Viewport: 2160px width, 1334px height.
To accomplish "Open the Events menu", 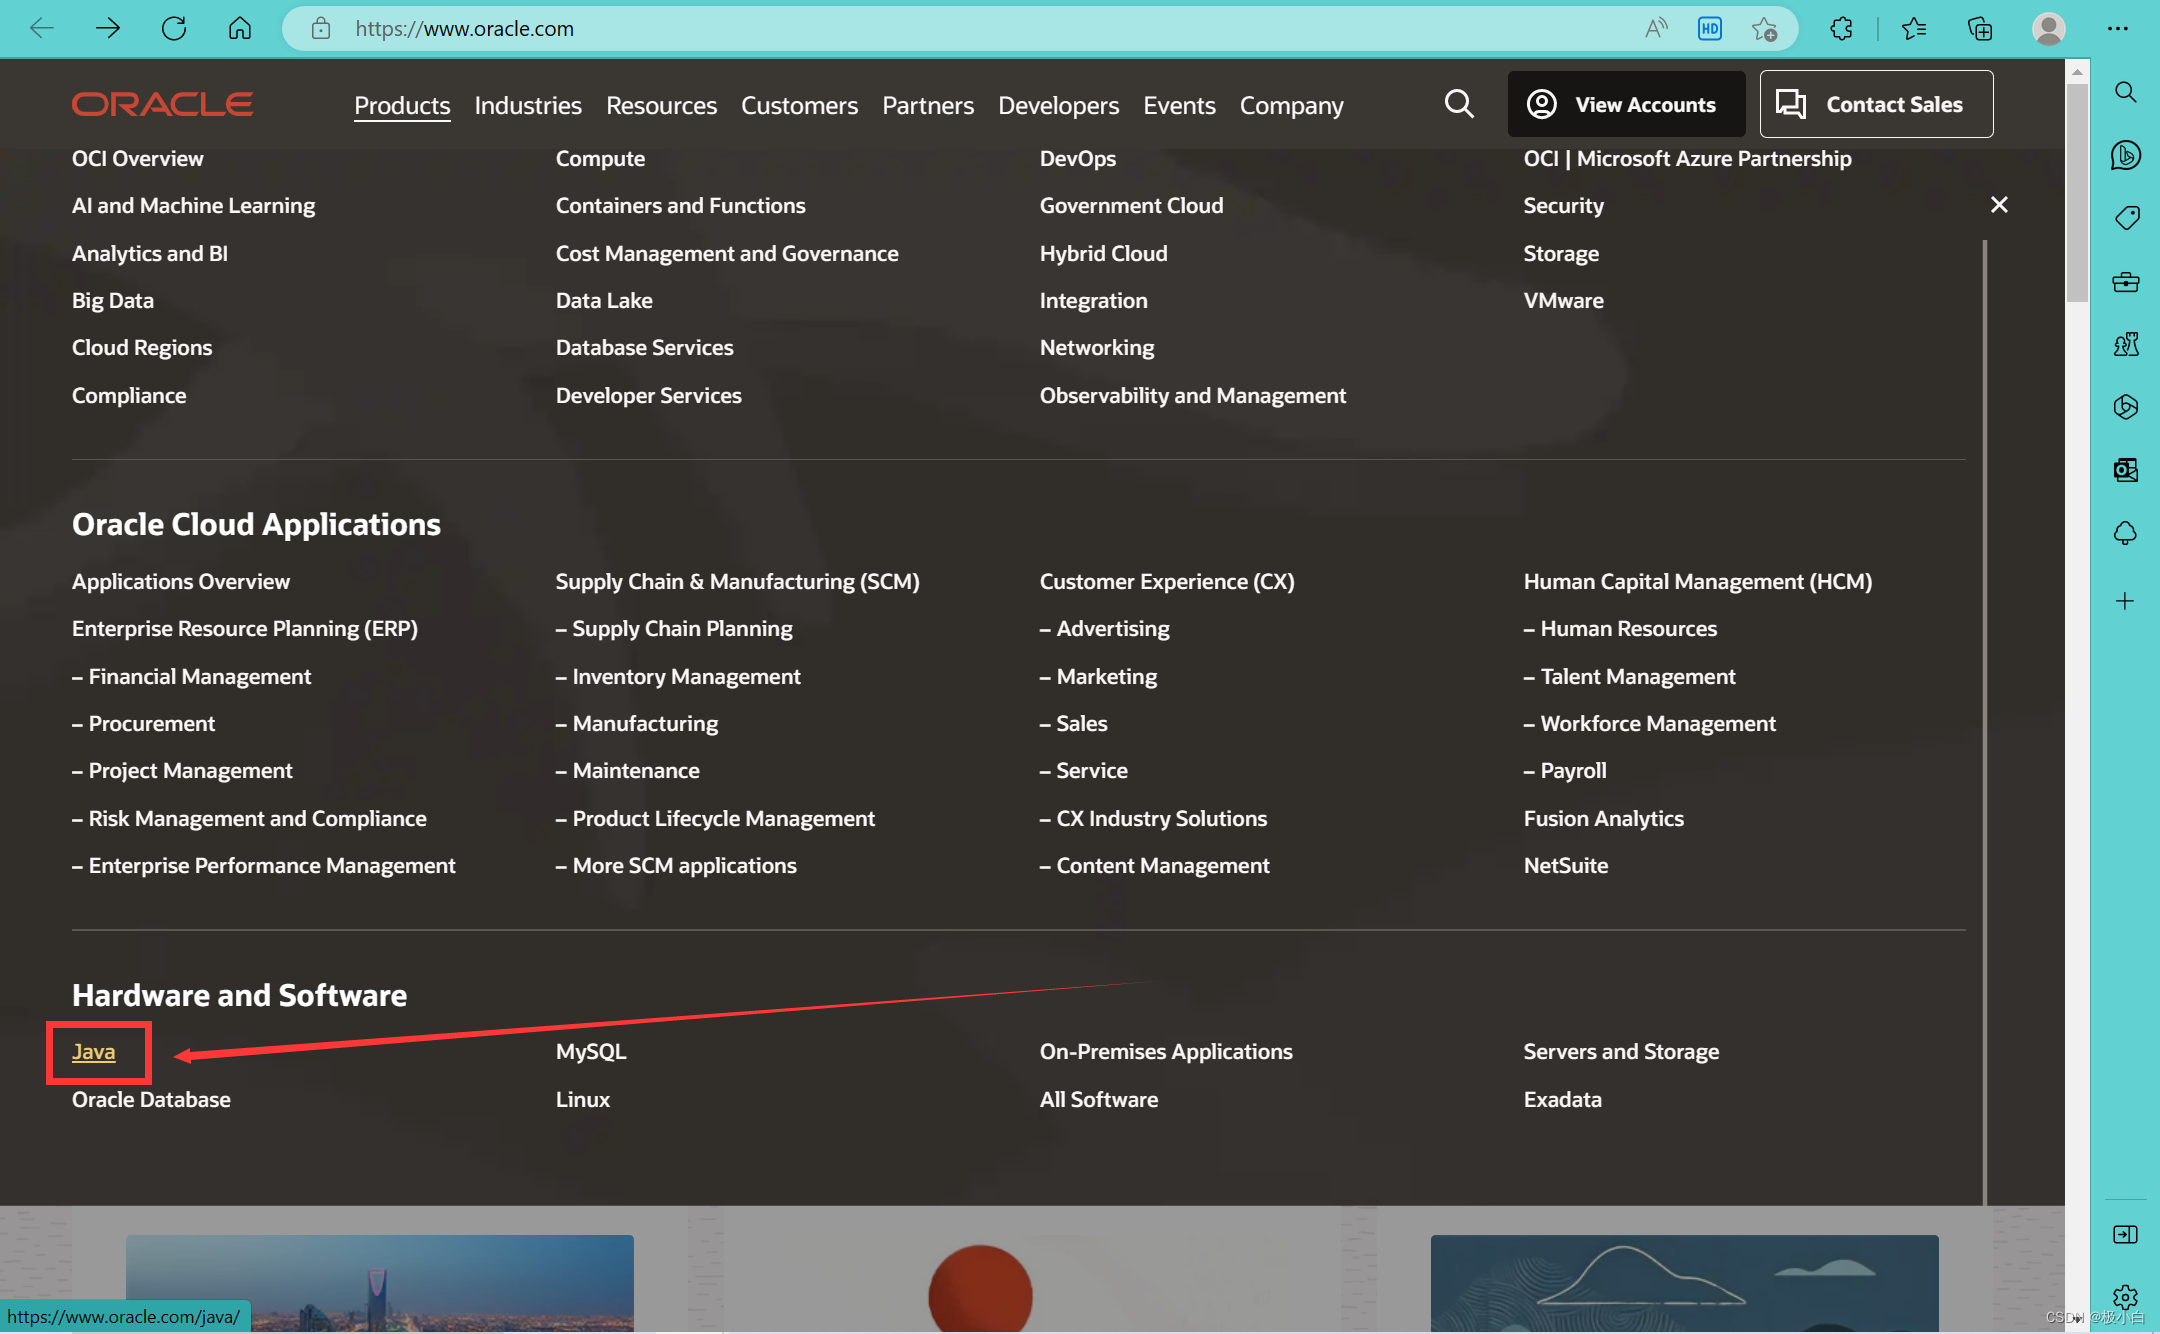I will [x=1179, y=105].
